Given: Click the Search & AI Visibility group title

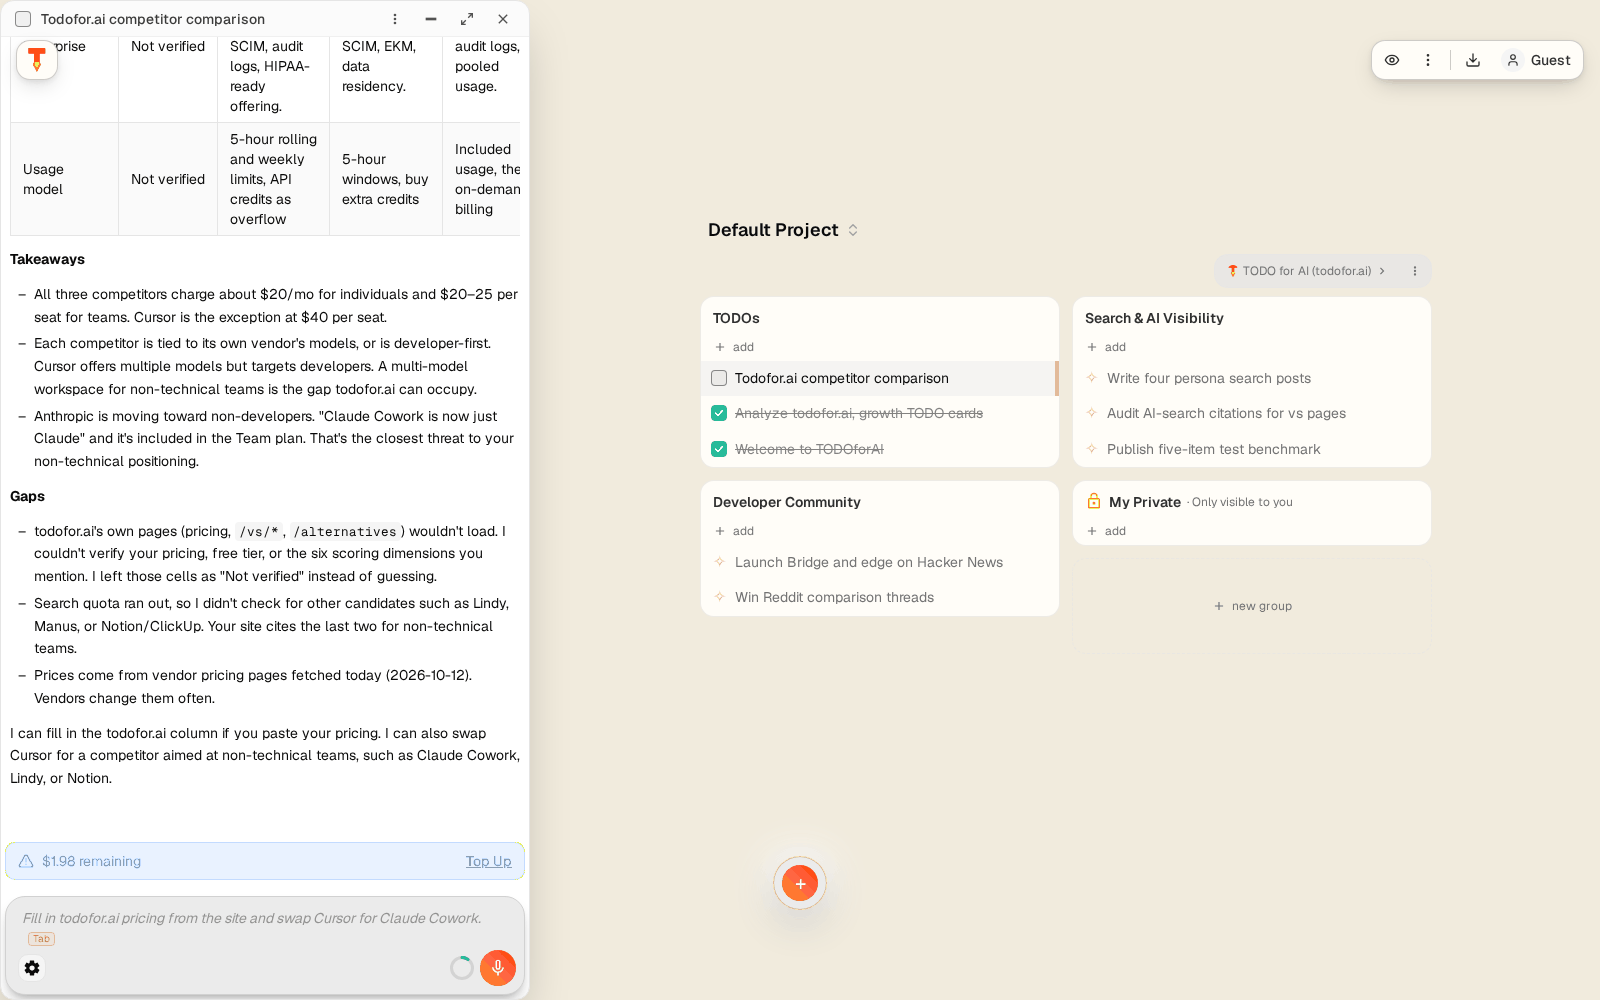Looking at the screenshot, I should pyautogui.click(x=1154, y=318).
